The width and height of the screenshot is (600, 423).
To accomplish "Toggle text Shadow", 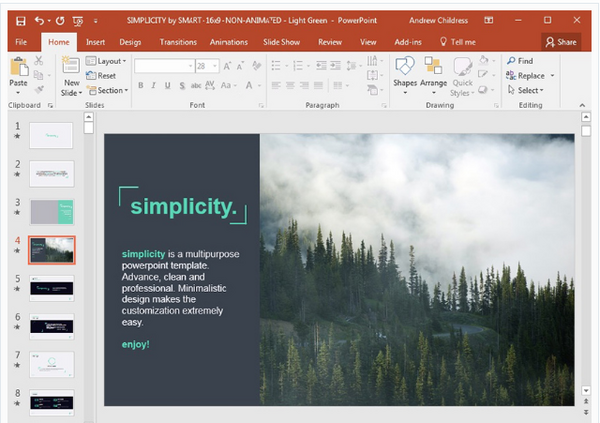I will (x=182, y=85).
